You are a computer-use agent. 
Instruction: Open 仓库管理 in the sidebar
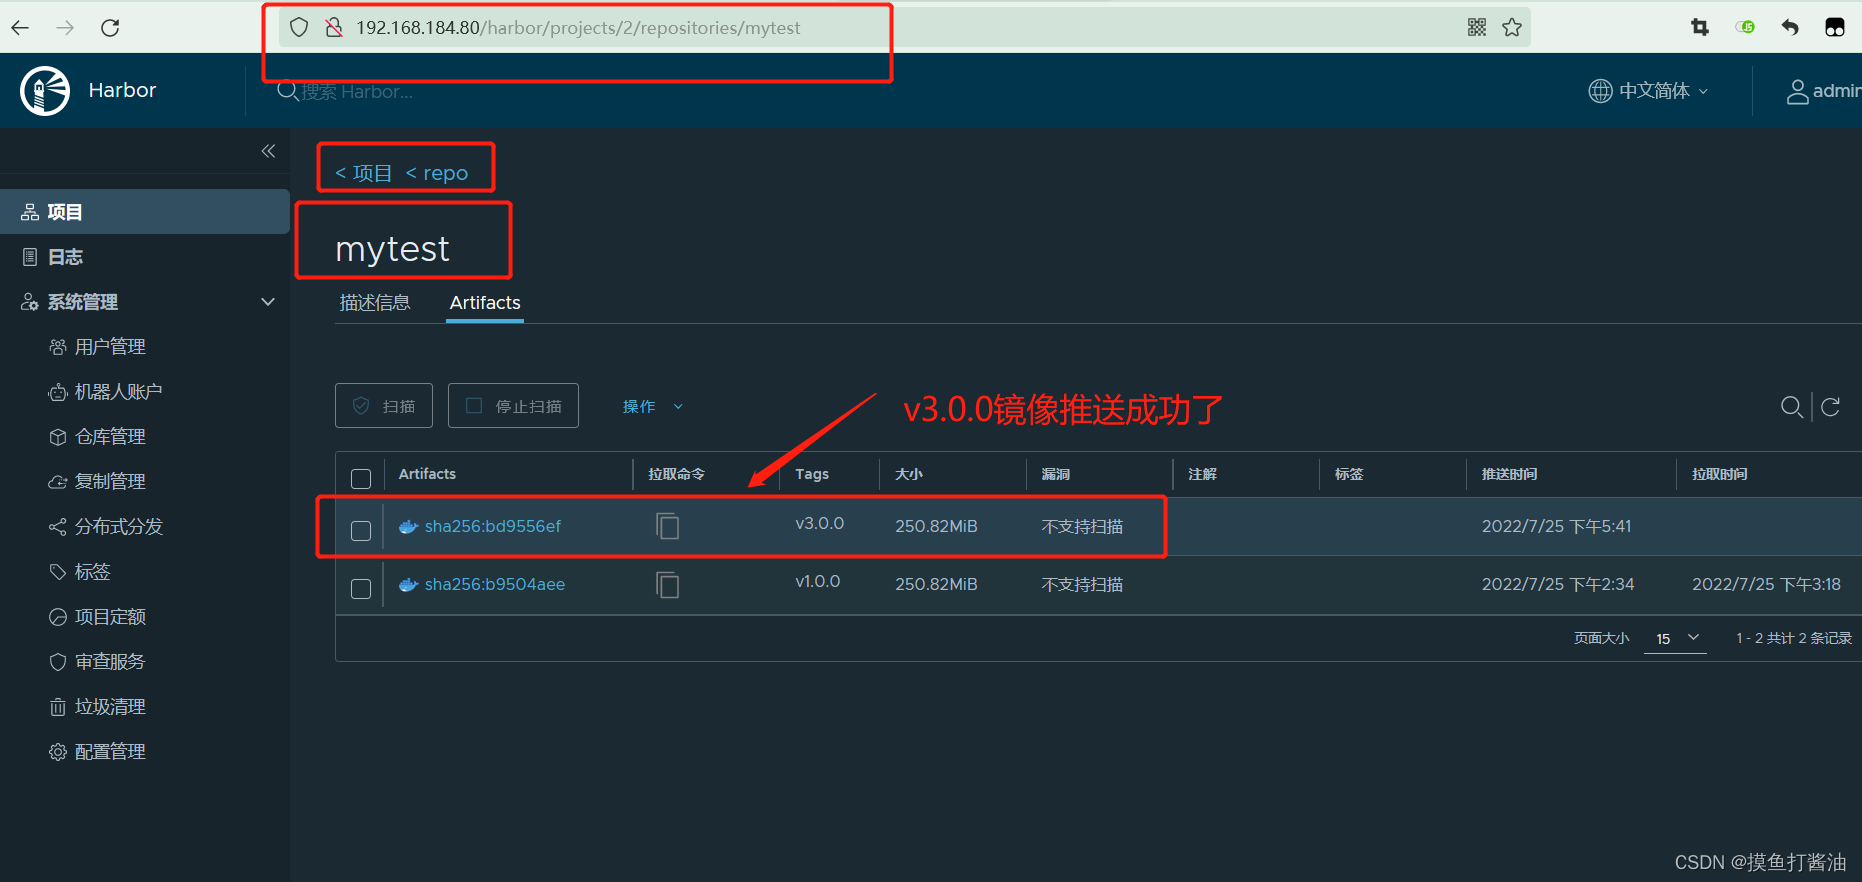tap(110, 437)
